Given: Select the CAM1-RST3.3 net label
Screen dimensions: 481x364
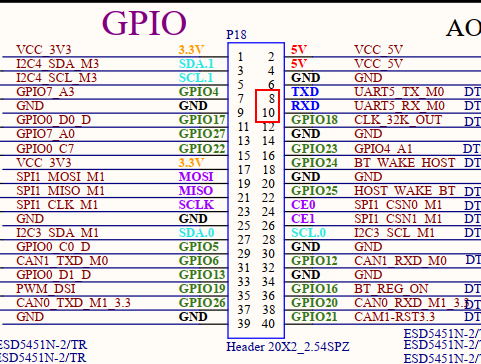Looking at the screenshot, I should tap(395, 317).
